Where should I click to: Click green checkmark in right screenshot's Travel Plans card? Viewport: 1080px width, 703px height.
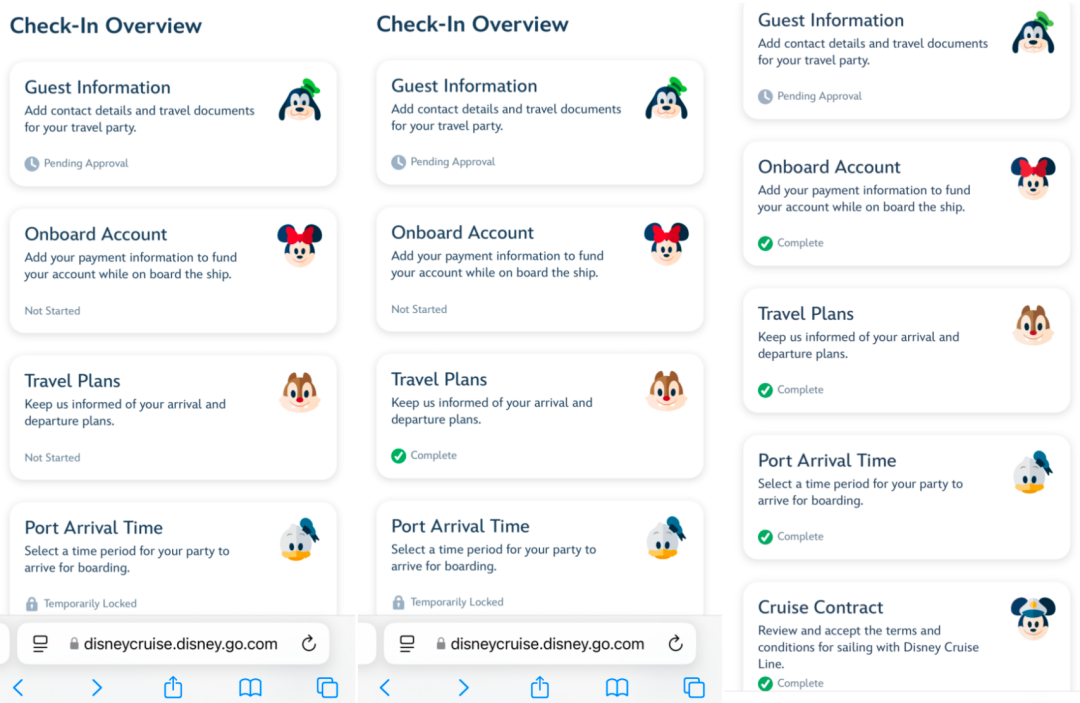tap(765, 390)
